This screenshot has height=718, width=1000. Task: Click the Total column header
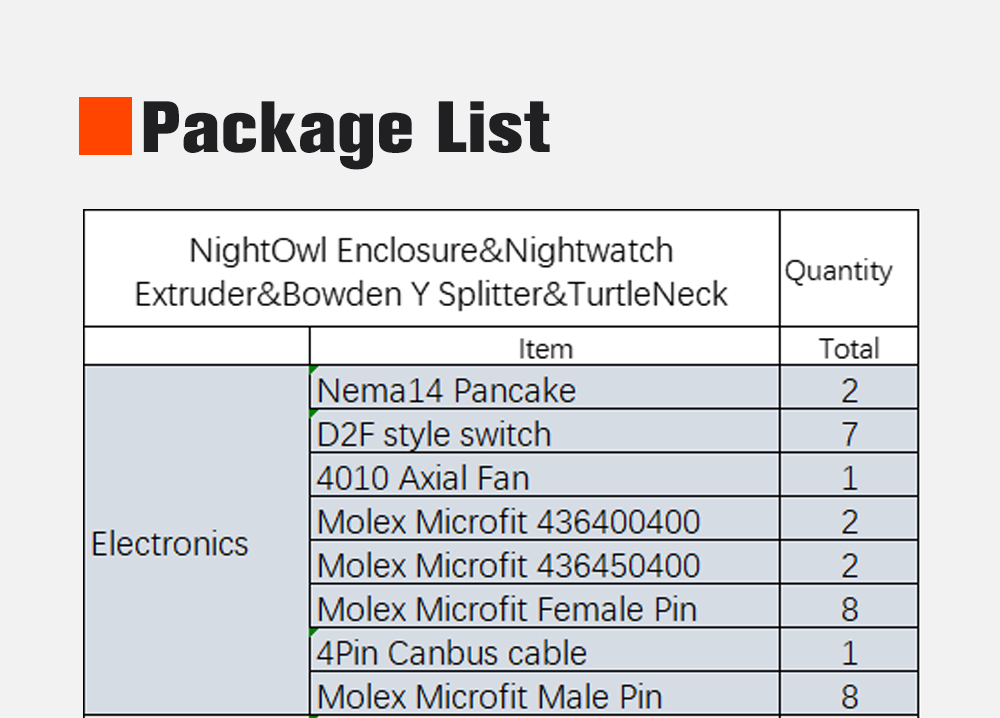(849, 348)
